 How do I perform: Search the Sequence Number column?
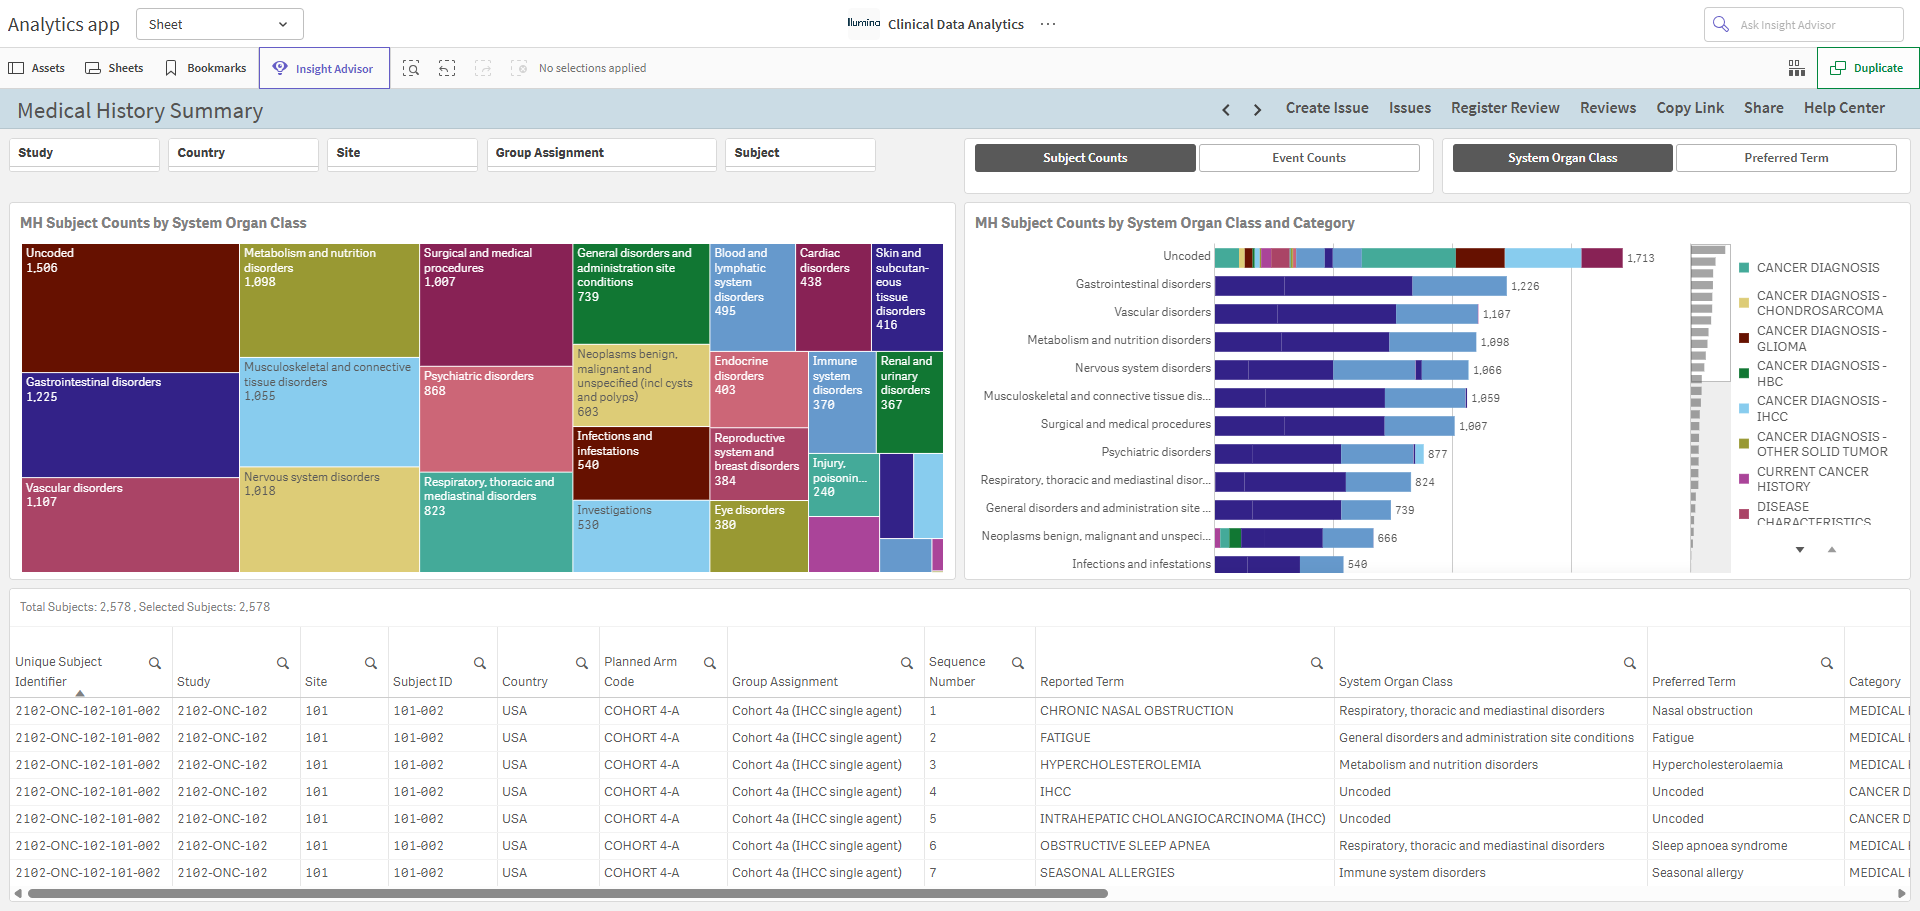[x=1018, y=663]
